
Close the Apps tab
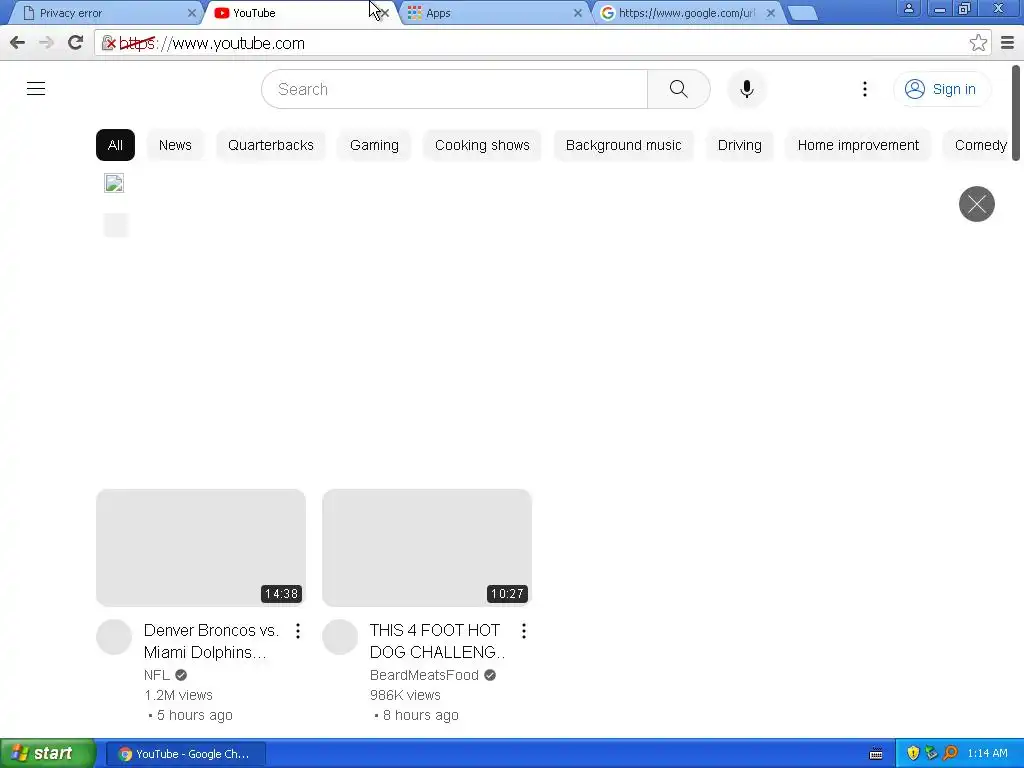click(x=577, y=13)
